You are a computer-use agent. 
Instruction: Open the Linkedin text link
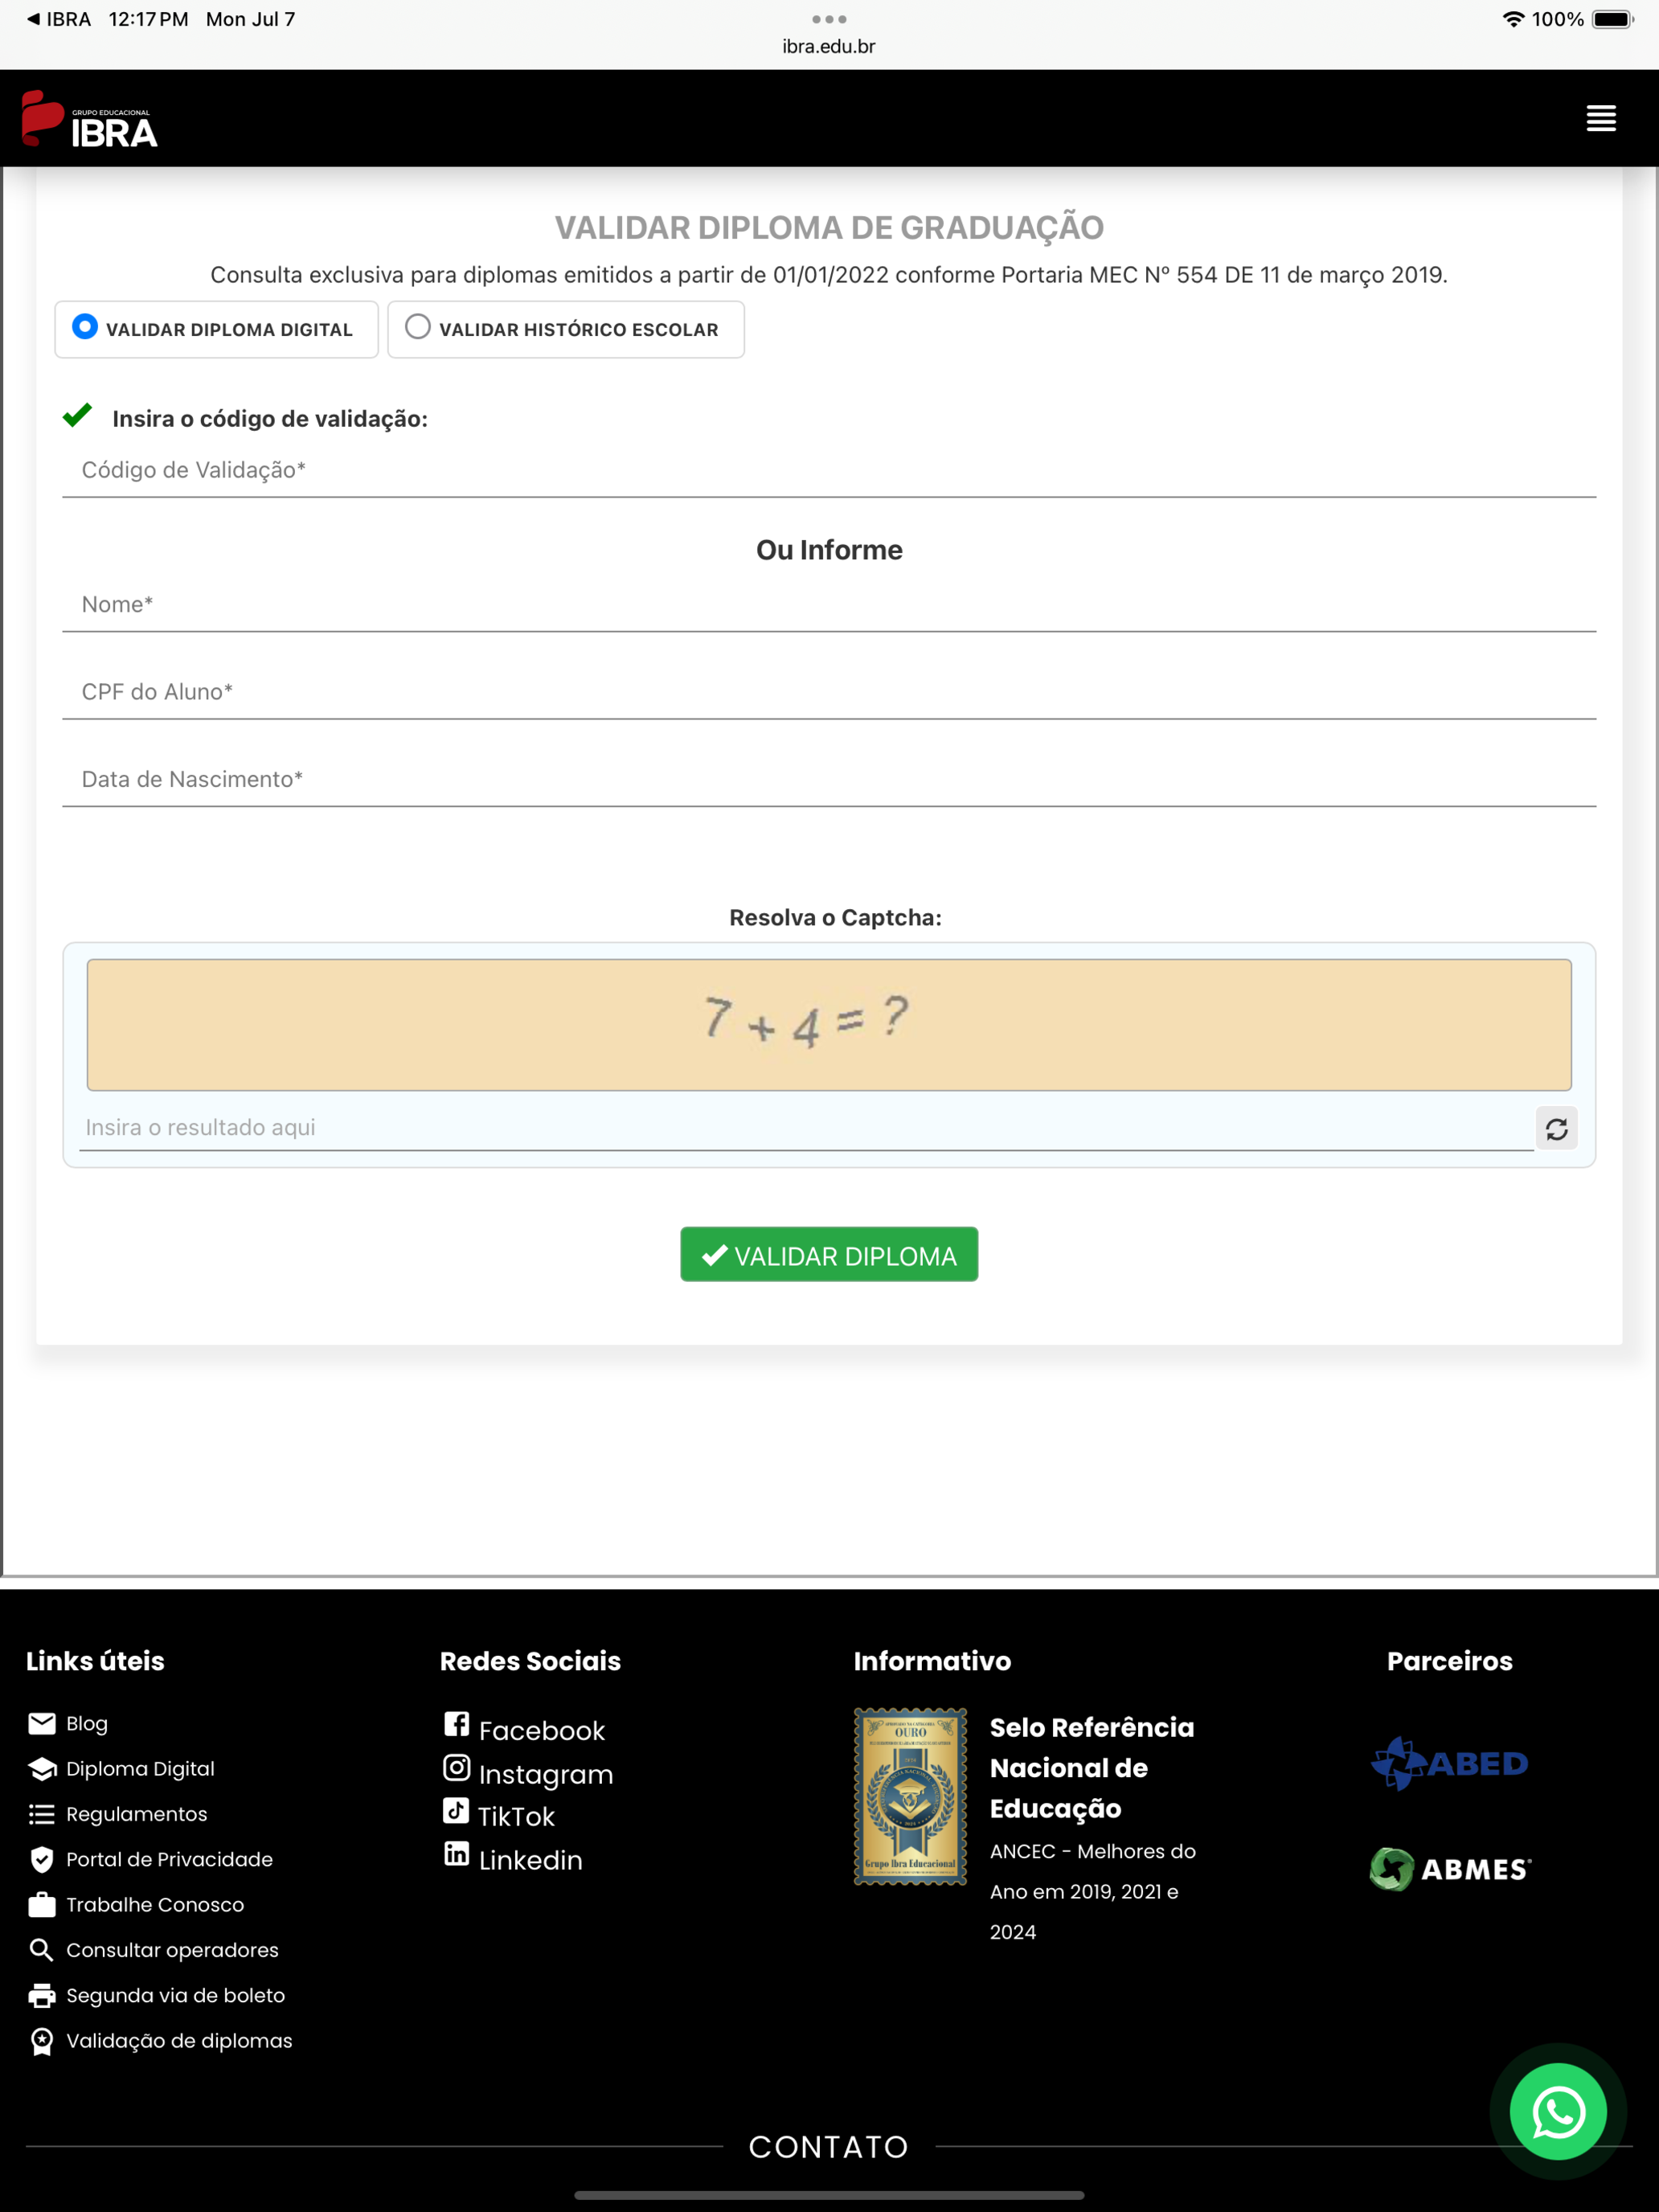click(531, 1860)
